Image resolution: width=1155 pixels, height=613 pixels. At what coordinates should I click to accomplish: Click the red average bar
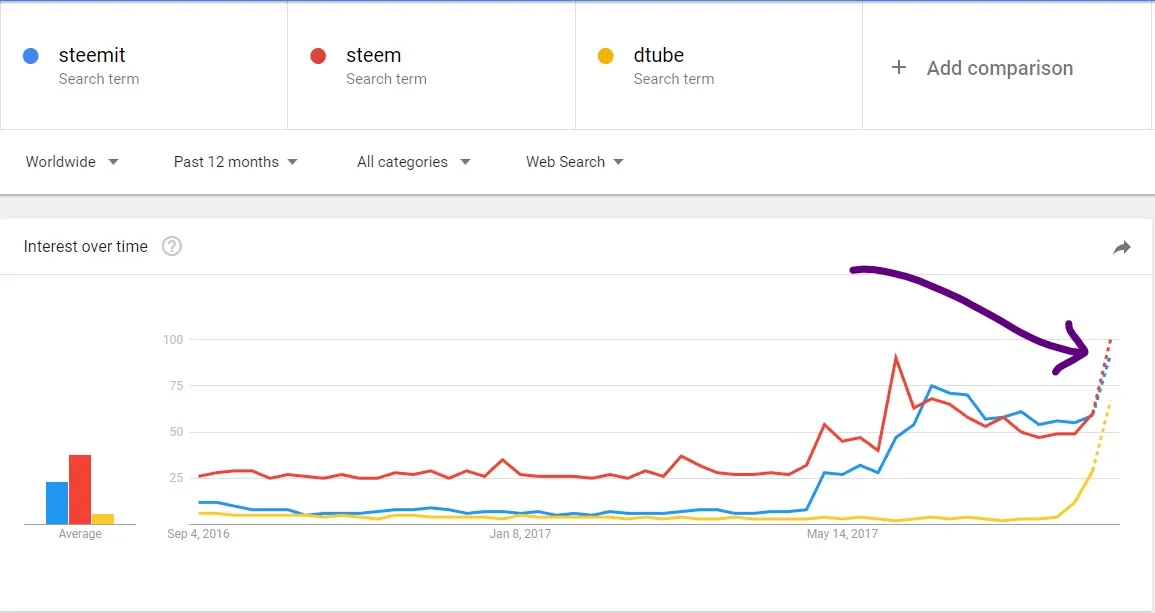coord(80,489)
